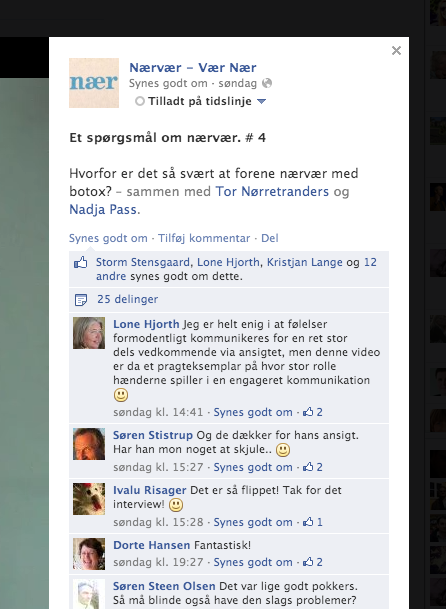Like the post via Synes godt om

[108, 238]
